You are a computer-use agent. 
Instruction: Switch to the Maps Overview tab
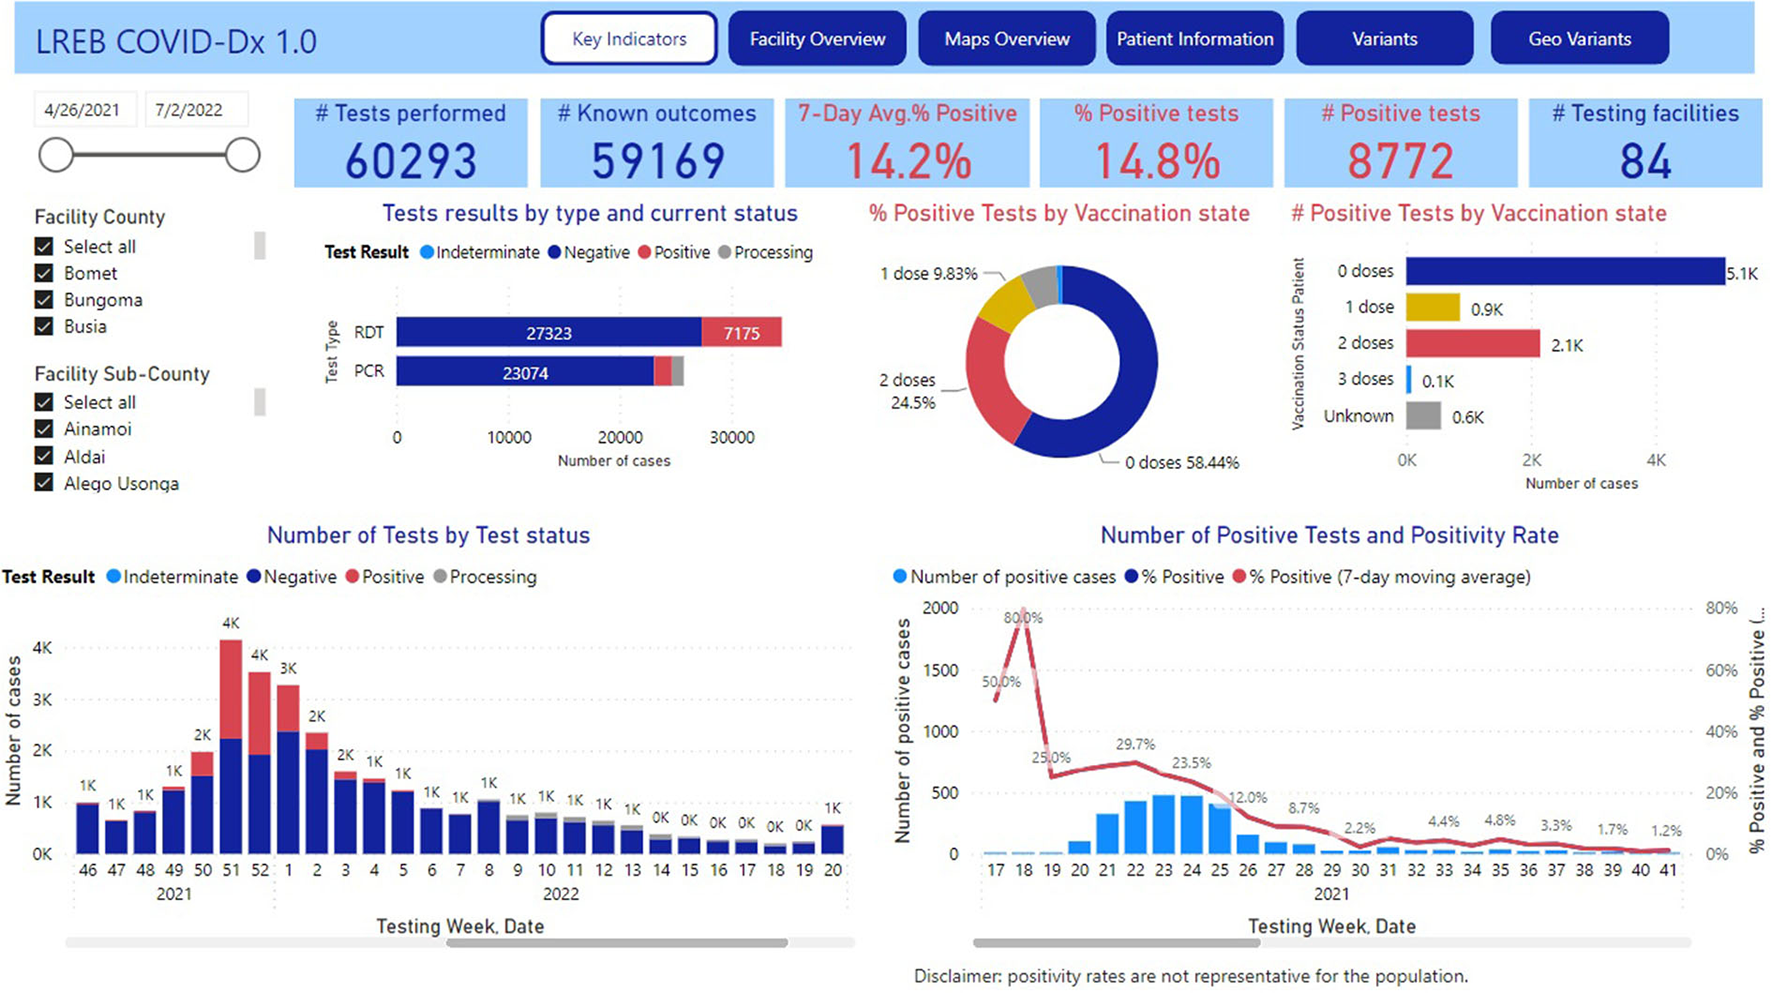pyautogui.click(x=1006, y=39)
